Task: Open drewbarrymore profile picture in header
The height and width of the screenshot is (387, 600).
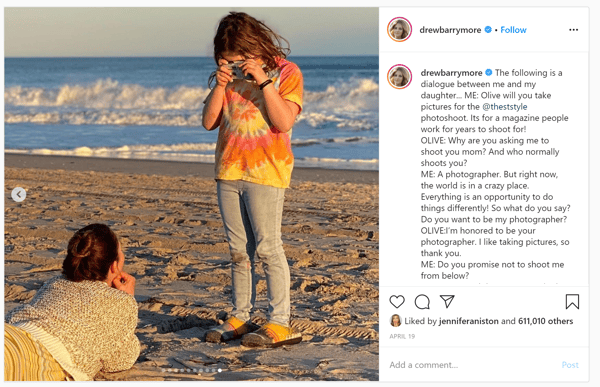Action: click(x=399, y=29)
